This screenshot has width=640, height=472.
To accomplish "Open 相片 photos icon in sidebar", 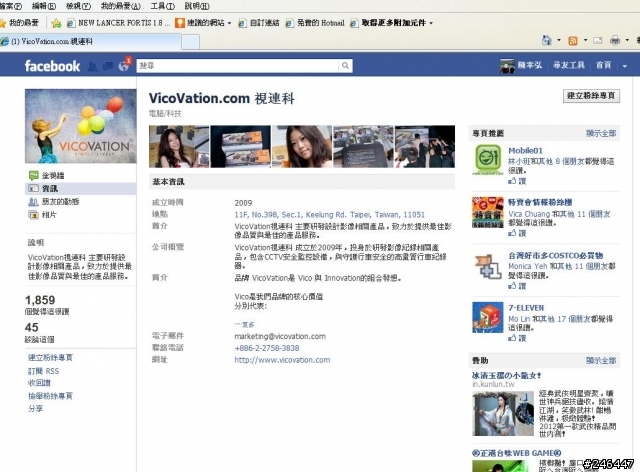I will click(x=33, y=215).
